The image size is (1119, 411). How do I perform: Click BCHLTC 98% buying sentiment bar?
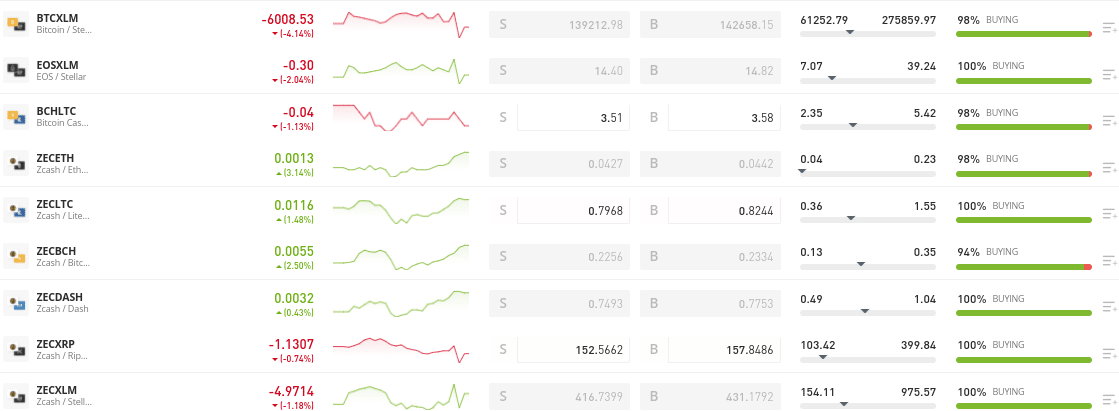pos(1024,127)
